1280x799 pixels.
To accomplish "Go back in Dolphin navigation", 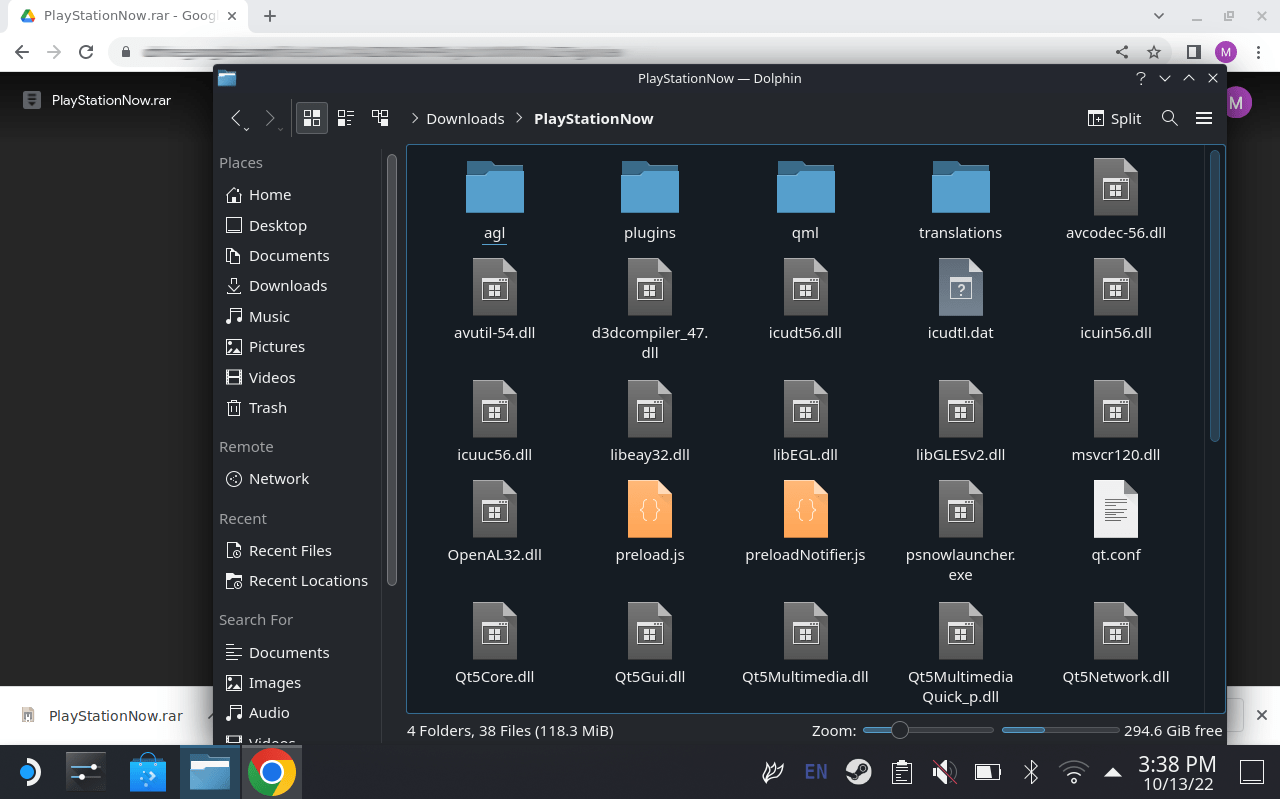I will [237, 118].
